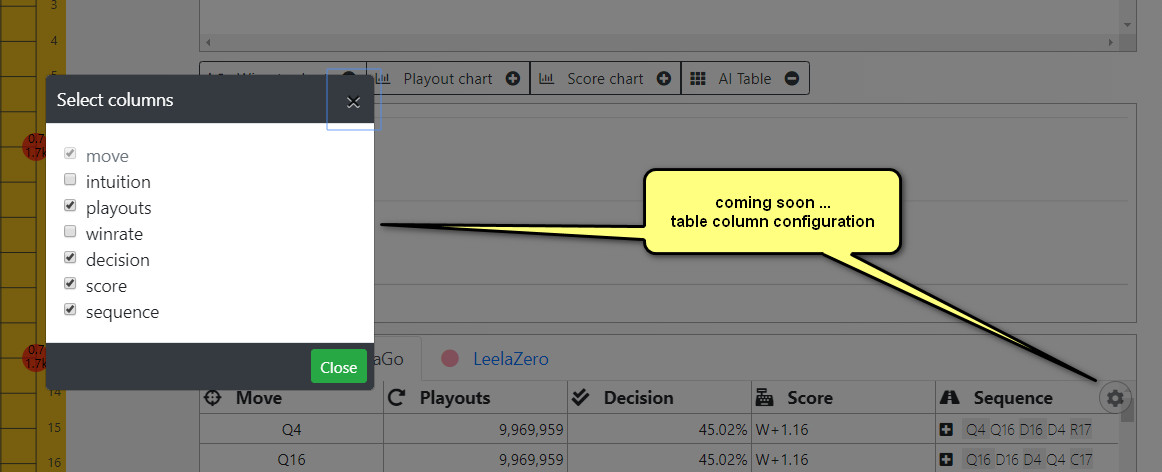The height and width of the screenshot is (472, 1162).
Task: Click the gear icon for table column settings
Action: coord(1115,398)
